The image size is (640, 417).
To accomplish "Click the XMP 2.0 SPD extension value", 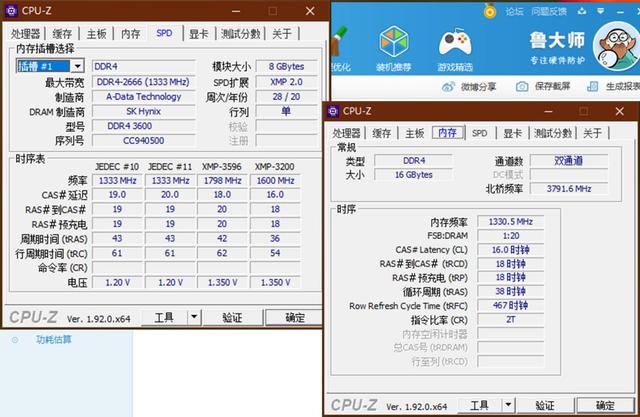I will point(287,82).
